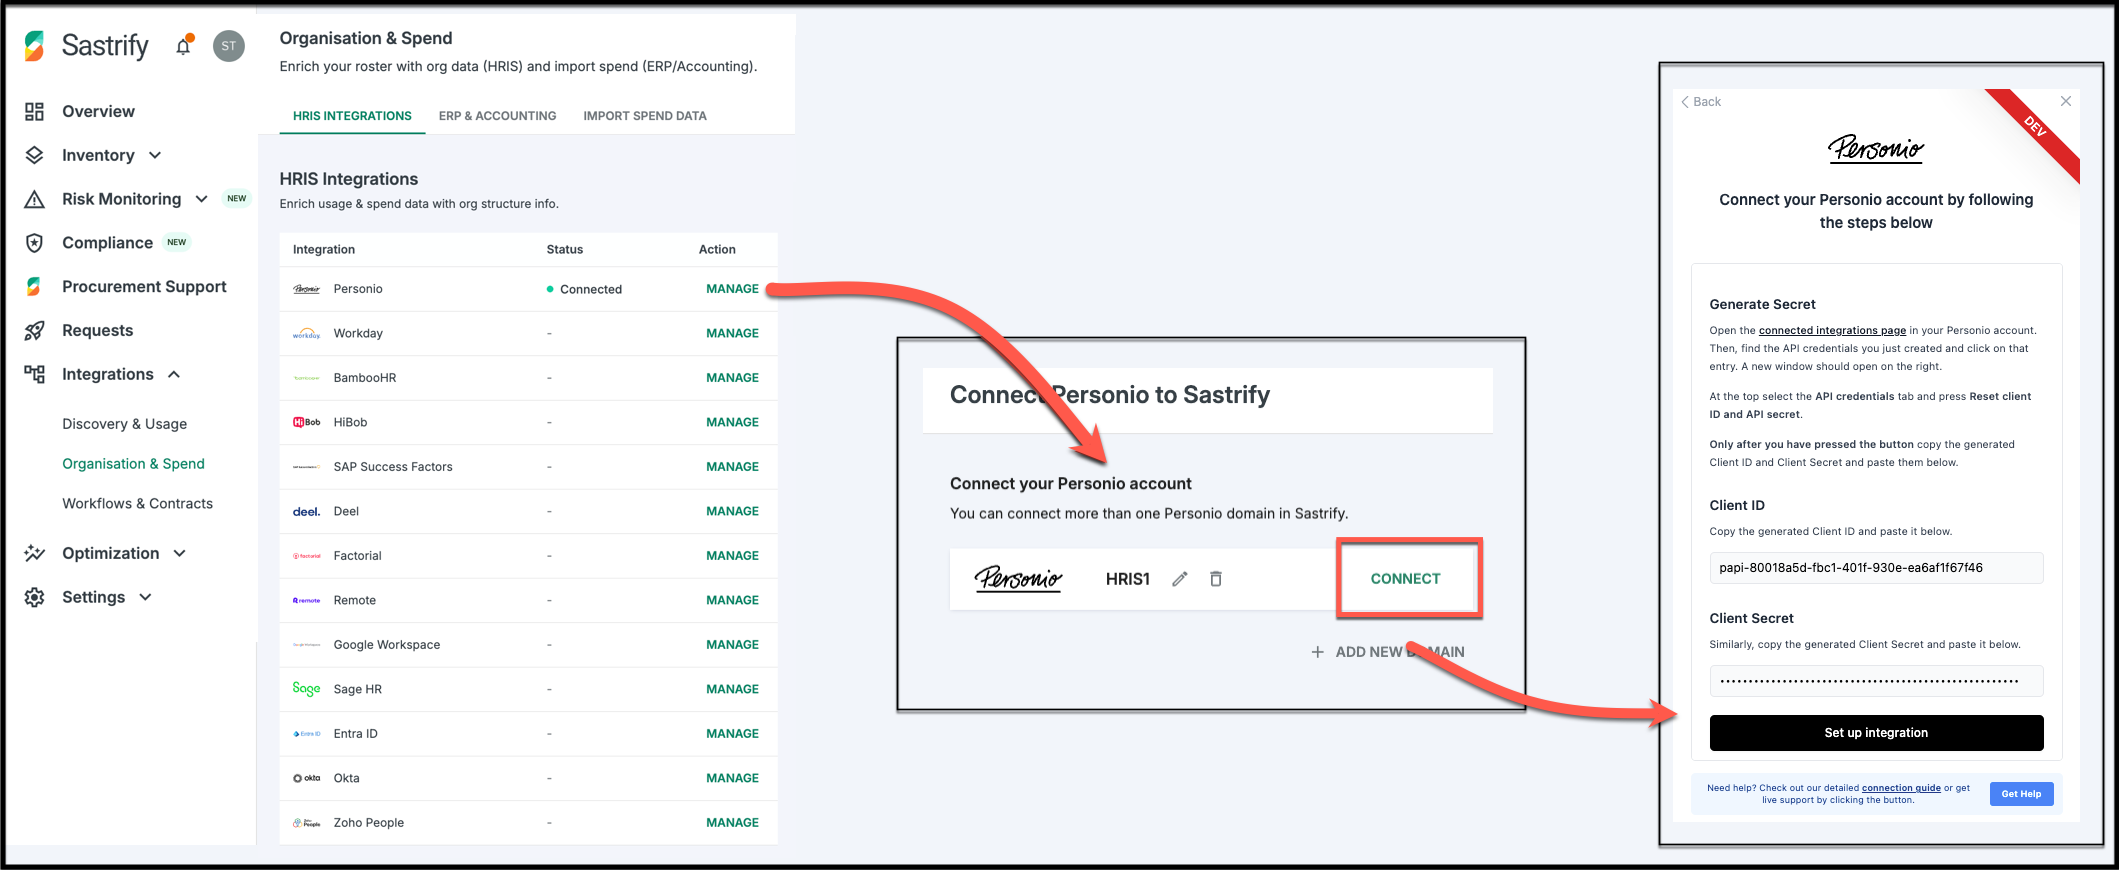Click the Optimization sparkle icon
The width and height of the screenshot is (2119, 870).
point(34,553)
